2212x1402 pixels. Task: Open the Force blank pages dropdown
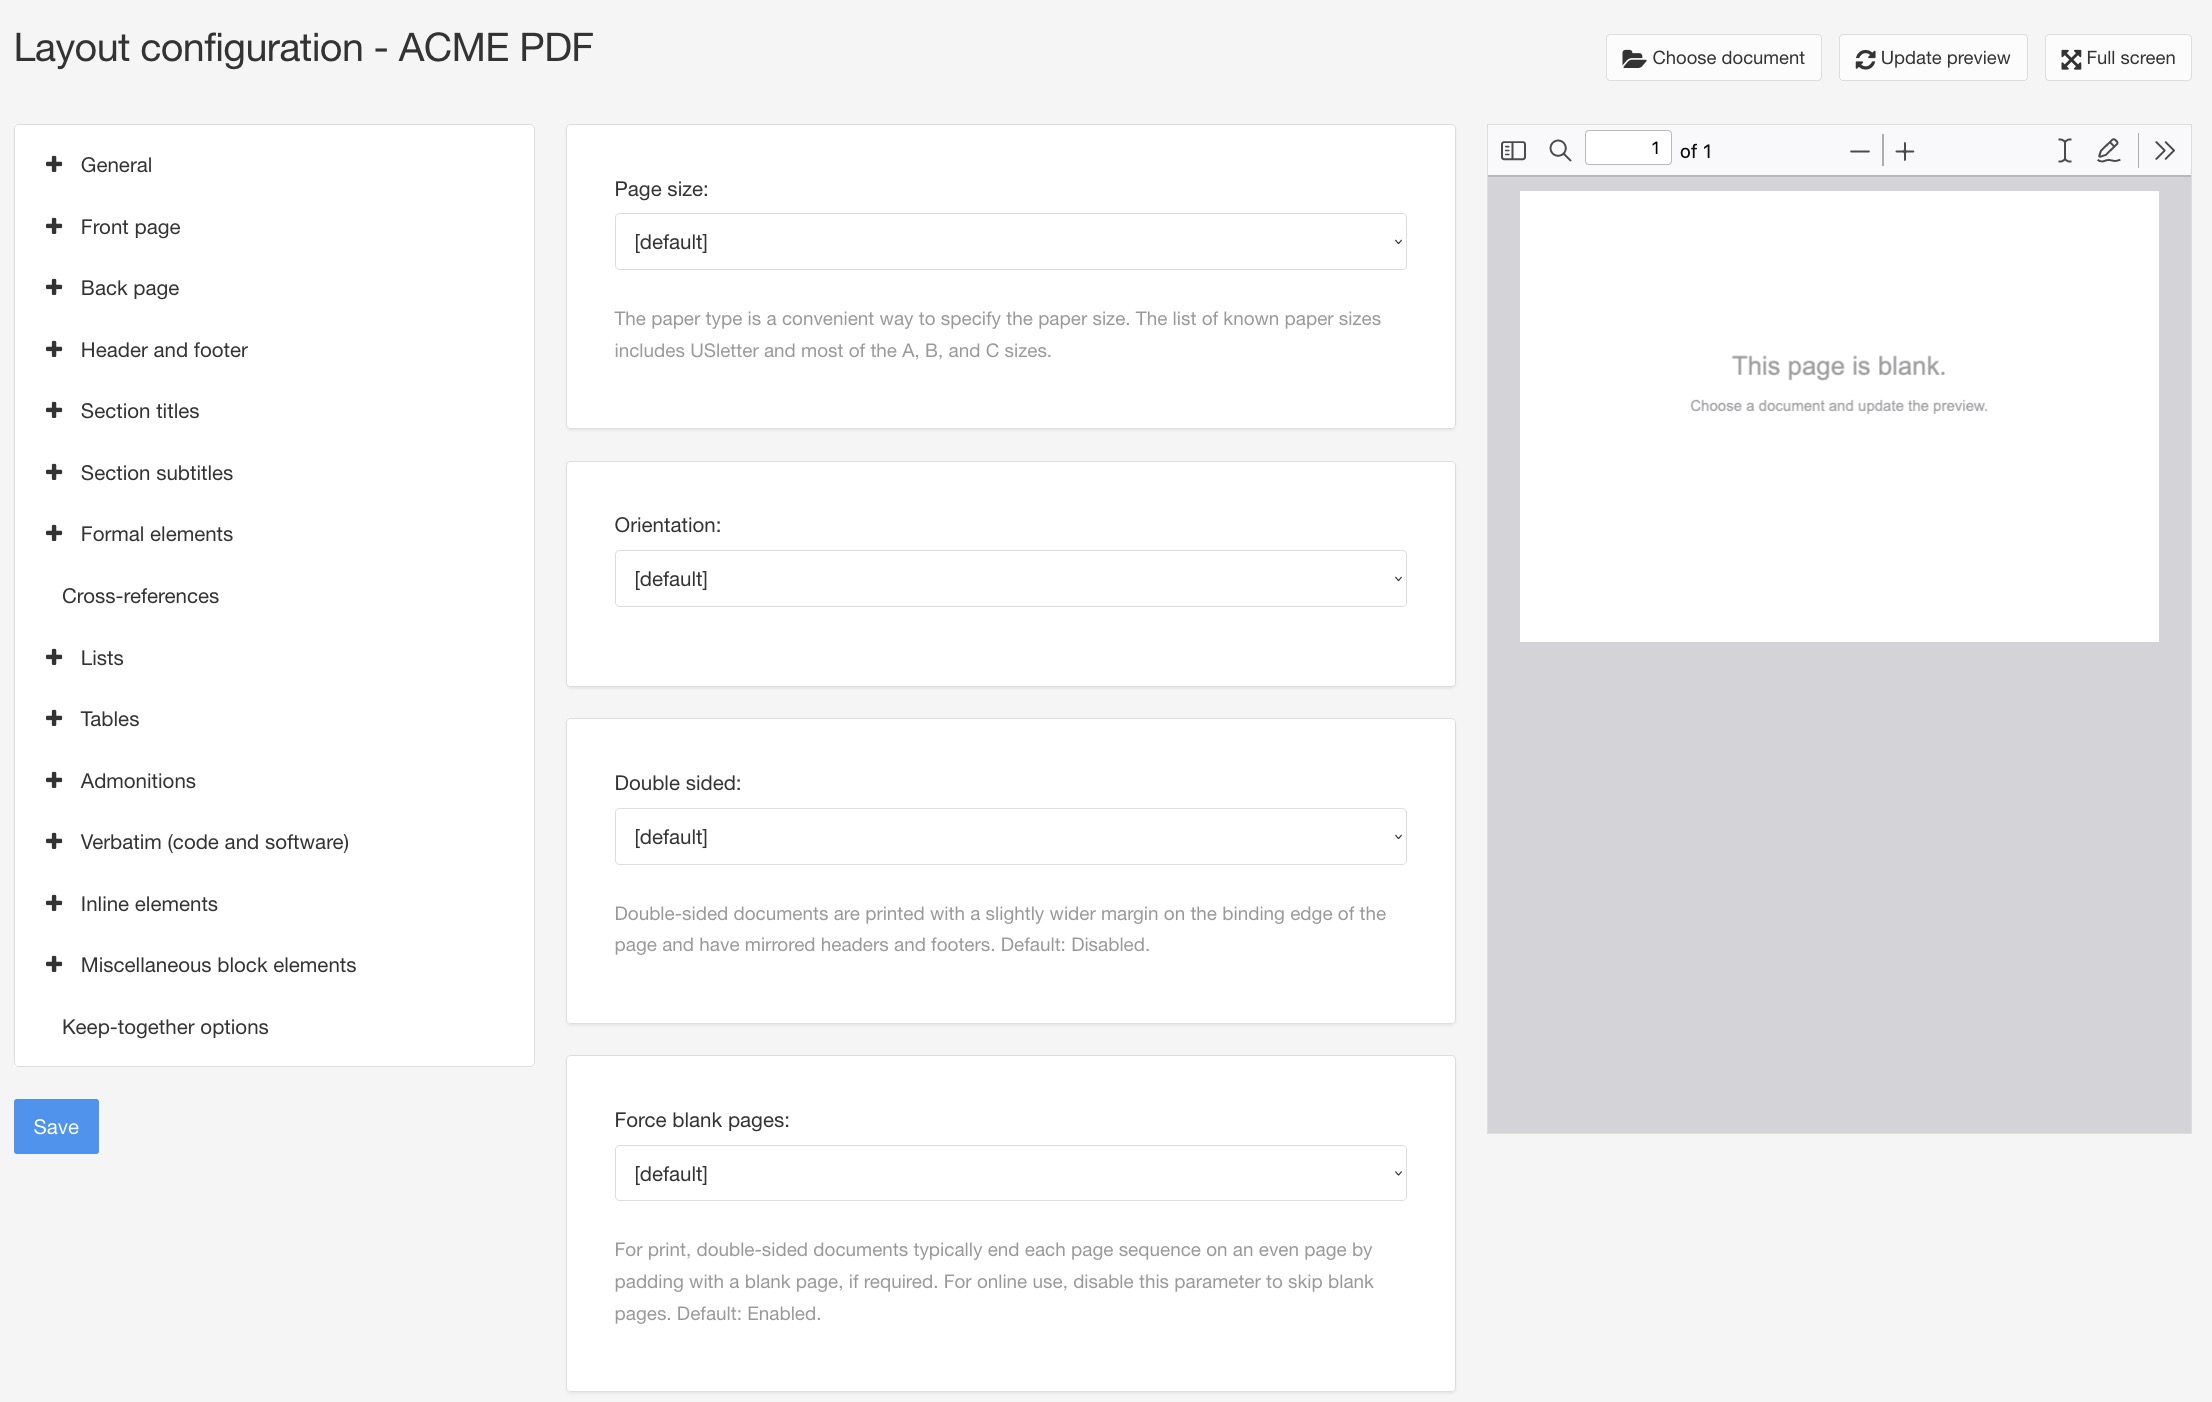click(x=1010, y=1174)
